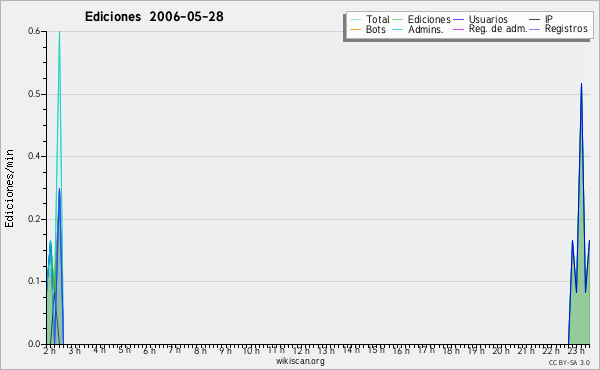This screenshot has height=370, width=600.
Task: Click the 0.4 y-axis value
Action: [34, 156]
